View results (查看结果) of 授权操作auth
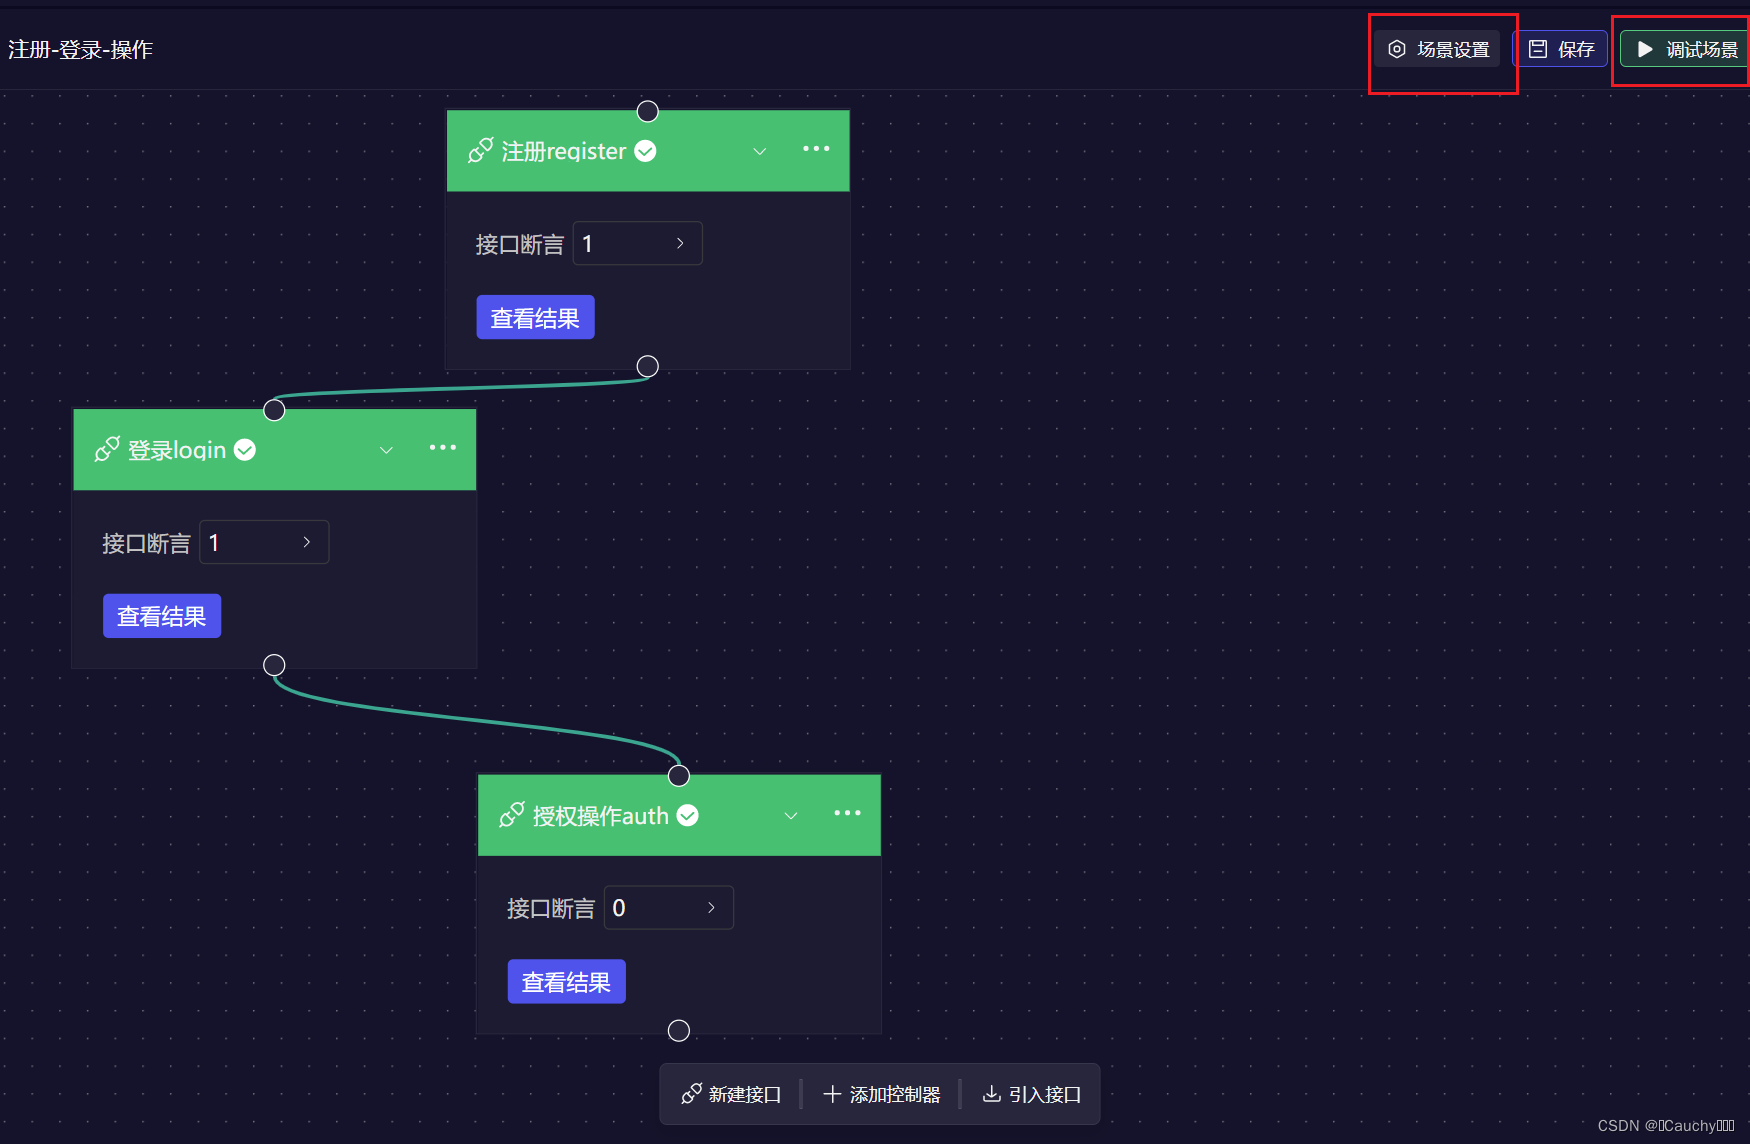Image resolution: width=1750 pixels, height=1144 pixels. pyautogui.click(x=566, y=982)
